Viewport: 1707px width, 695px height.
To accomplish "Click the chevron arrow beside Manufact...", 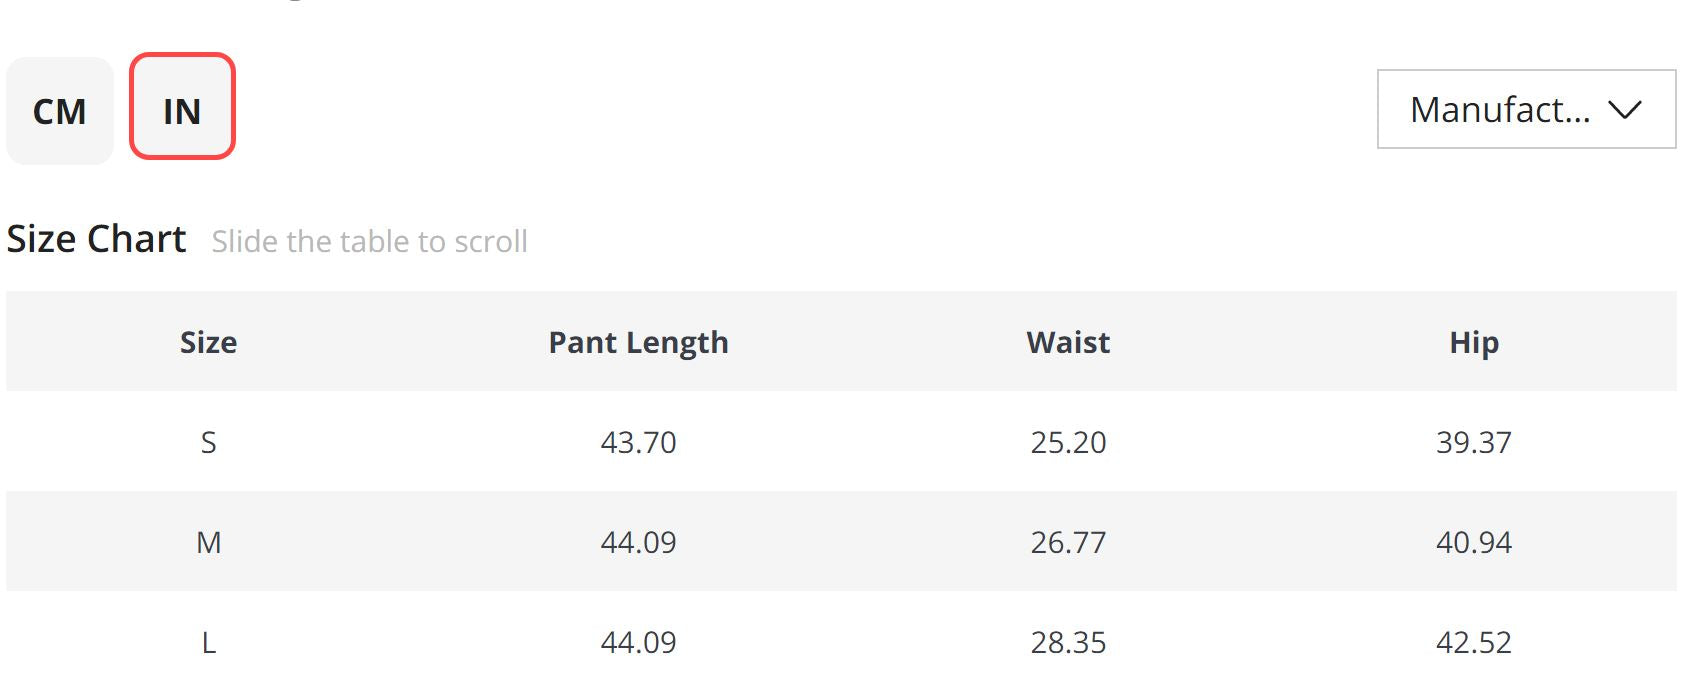I will [x=1625, y=110].
